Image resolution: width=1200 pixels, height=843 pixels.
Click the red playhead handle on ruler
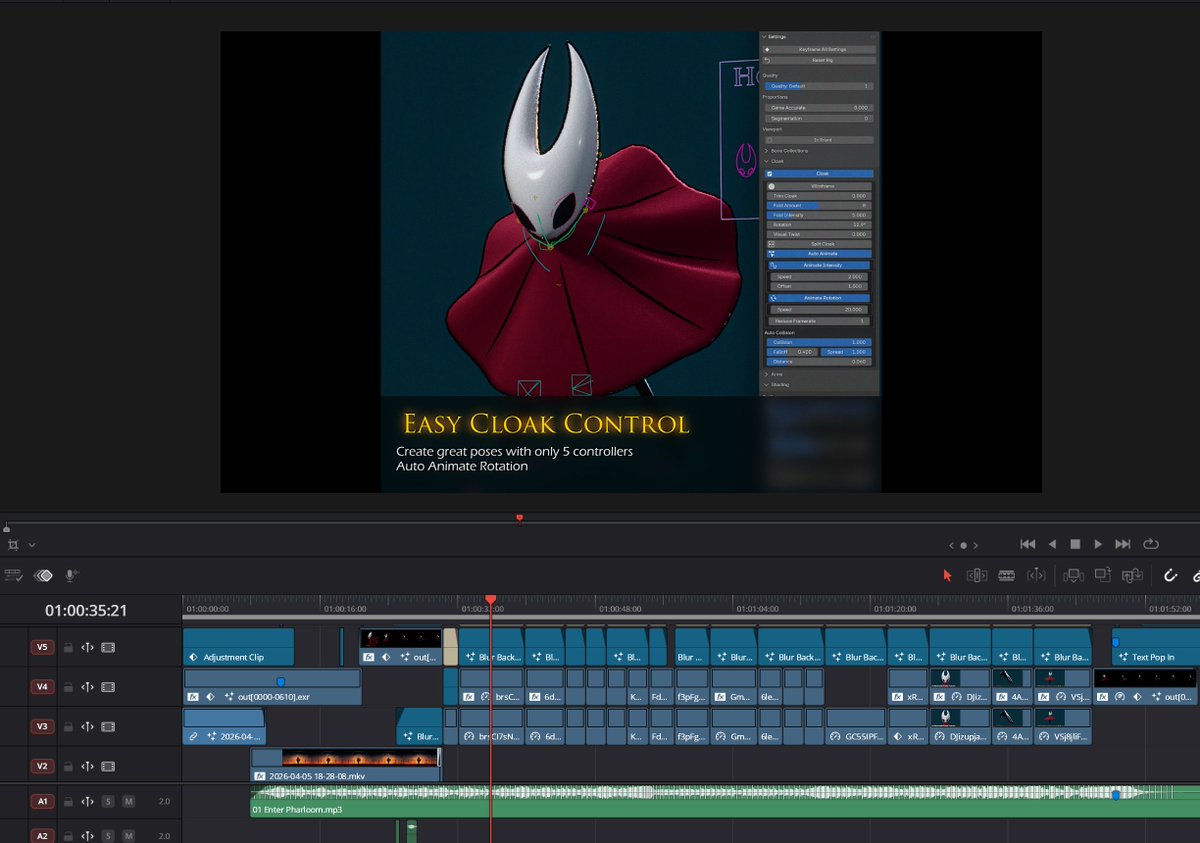(491, 599)
